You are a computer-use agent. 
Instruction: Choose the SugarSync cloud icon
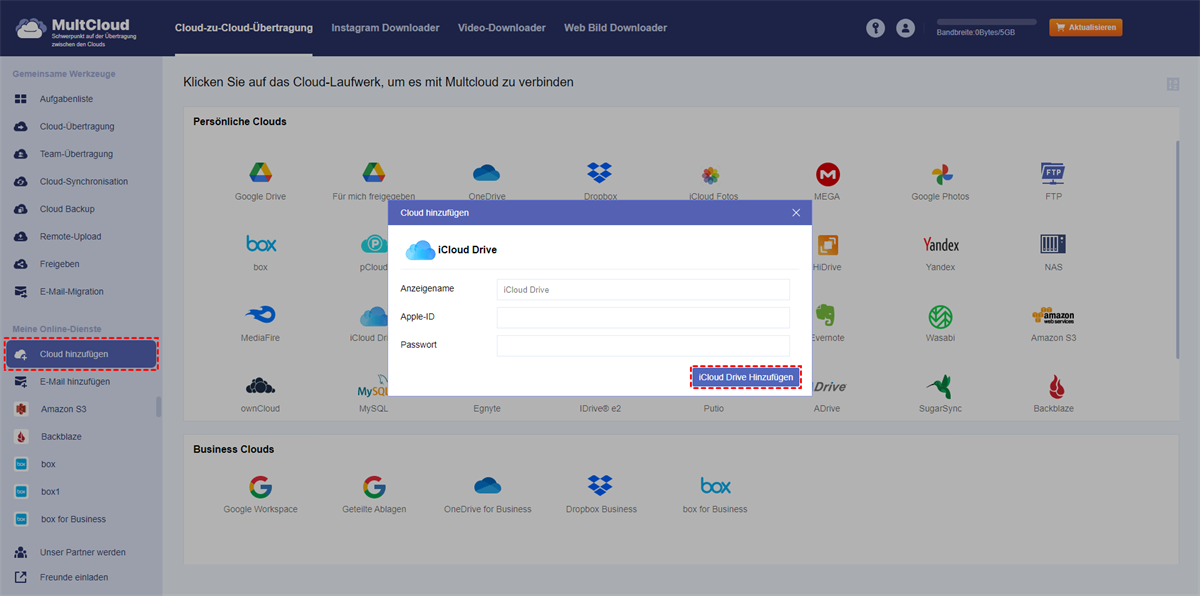[940, 387]
